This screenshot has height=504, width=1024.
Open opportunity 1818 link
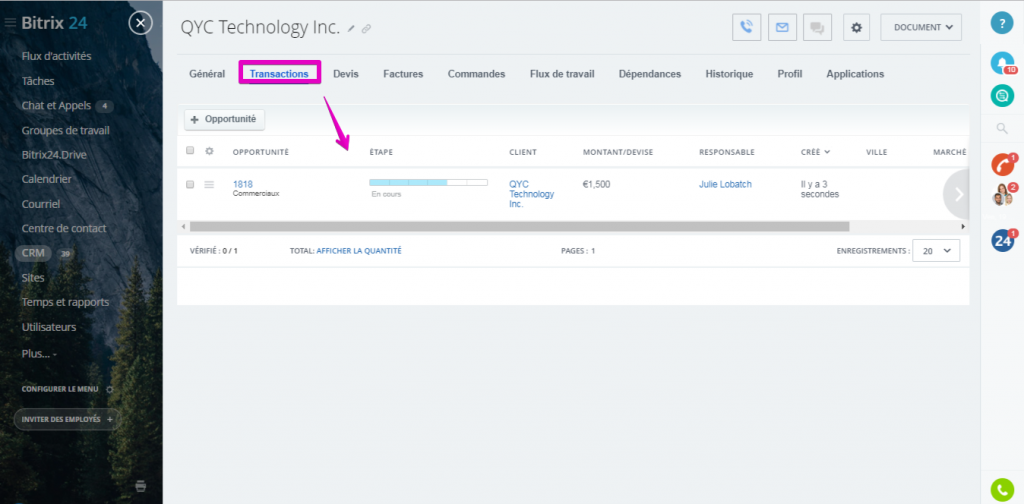click(x=242, y=184)
